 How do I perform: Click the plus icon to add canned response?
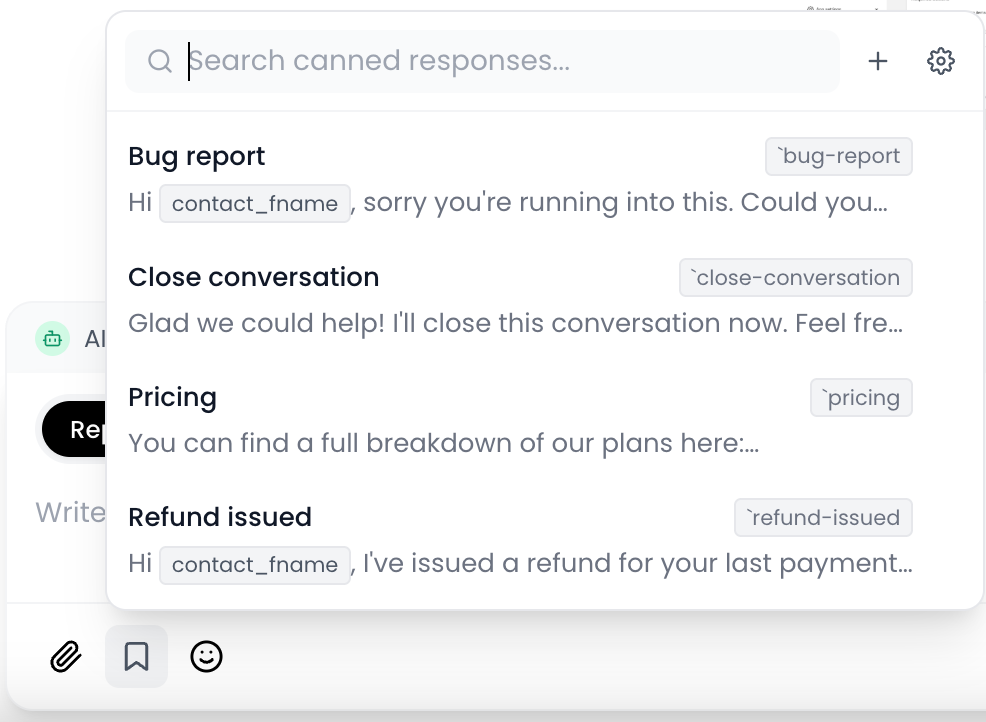[877, 61]
